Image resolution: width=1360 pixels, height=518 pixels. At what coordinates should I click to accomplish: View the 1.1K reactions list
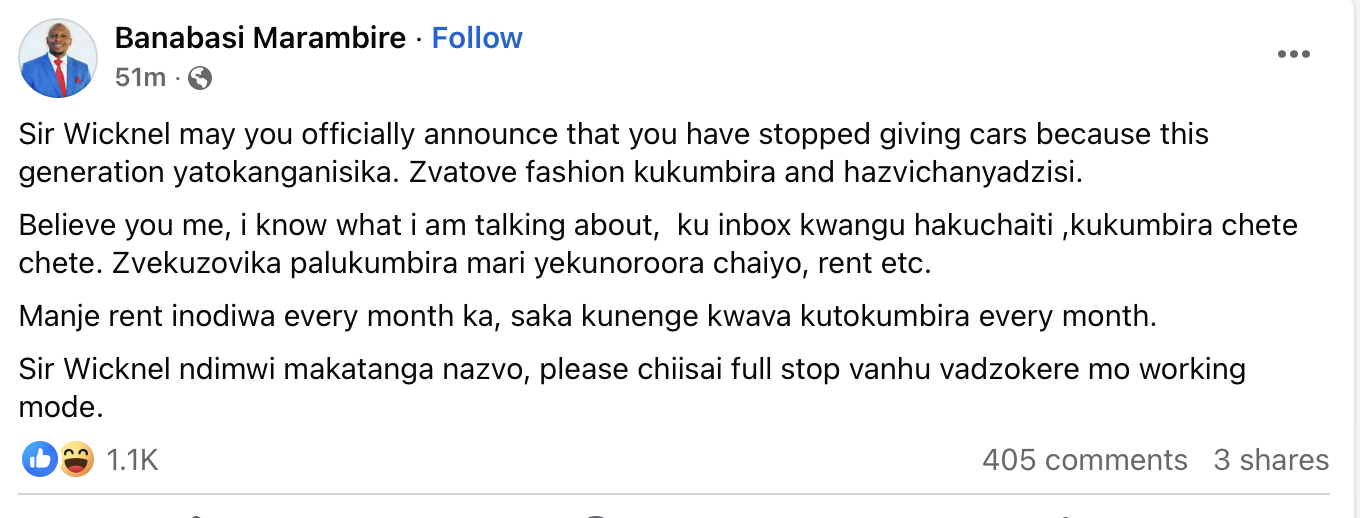[132, 460]
